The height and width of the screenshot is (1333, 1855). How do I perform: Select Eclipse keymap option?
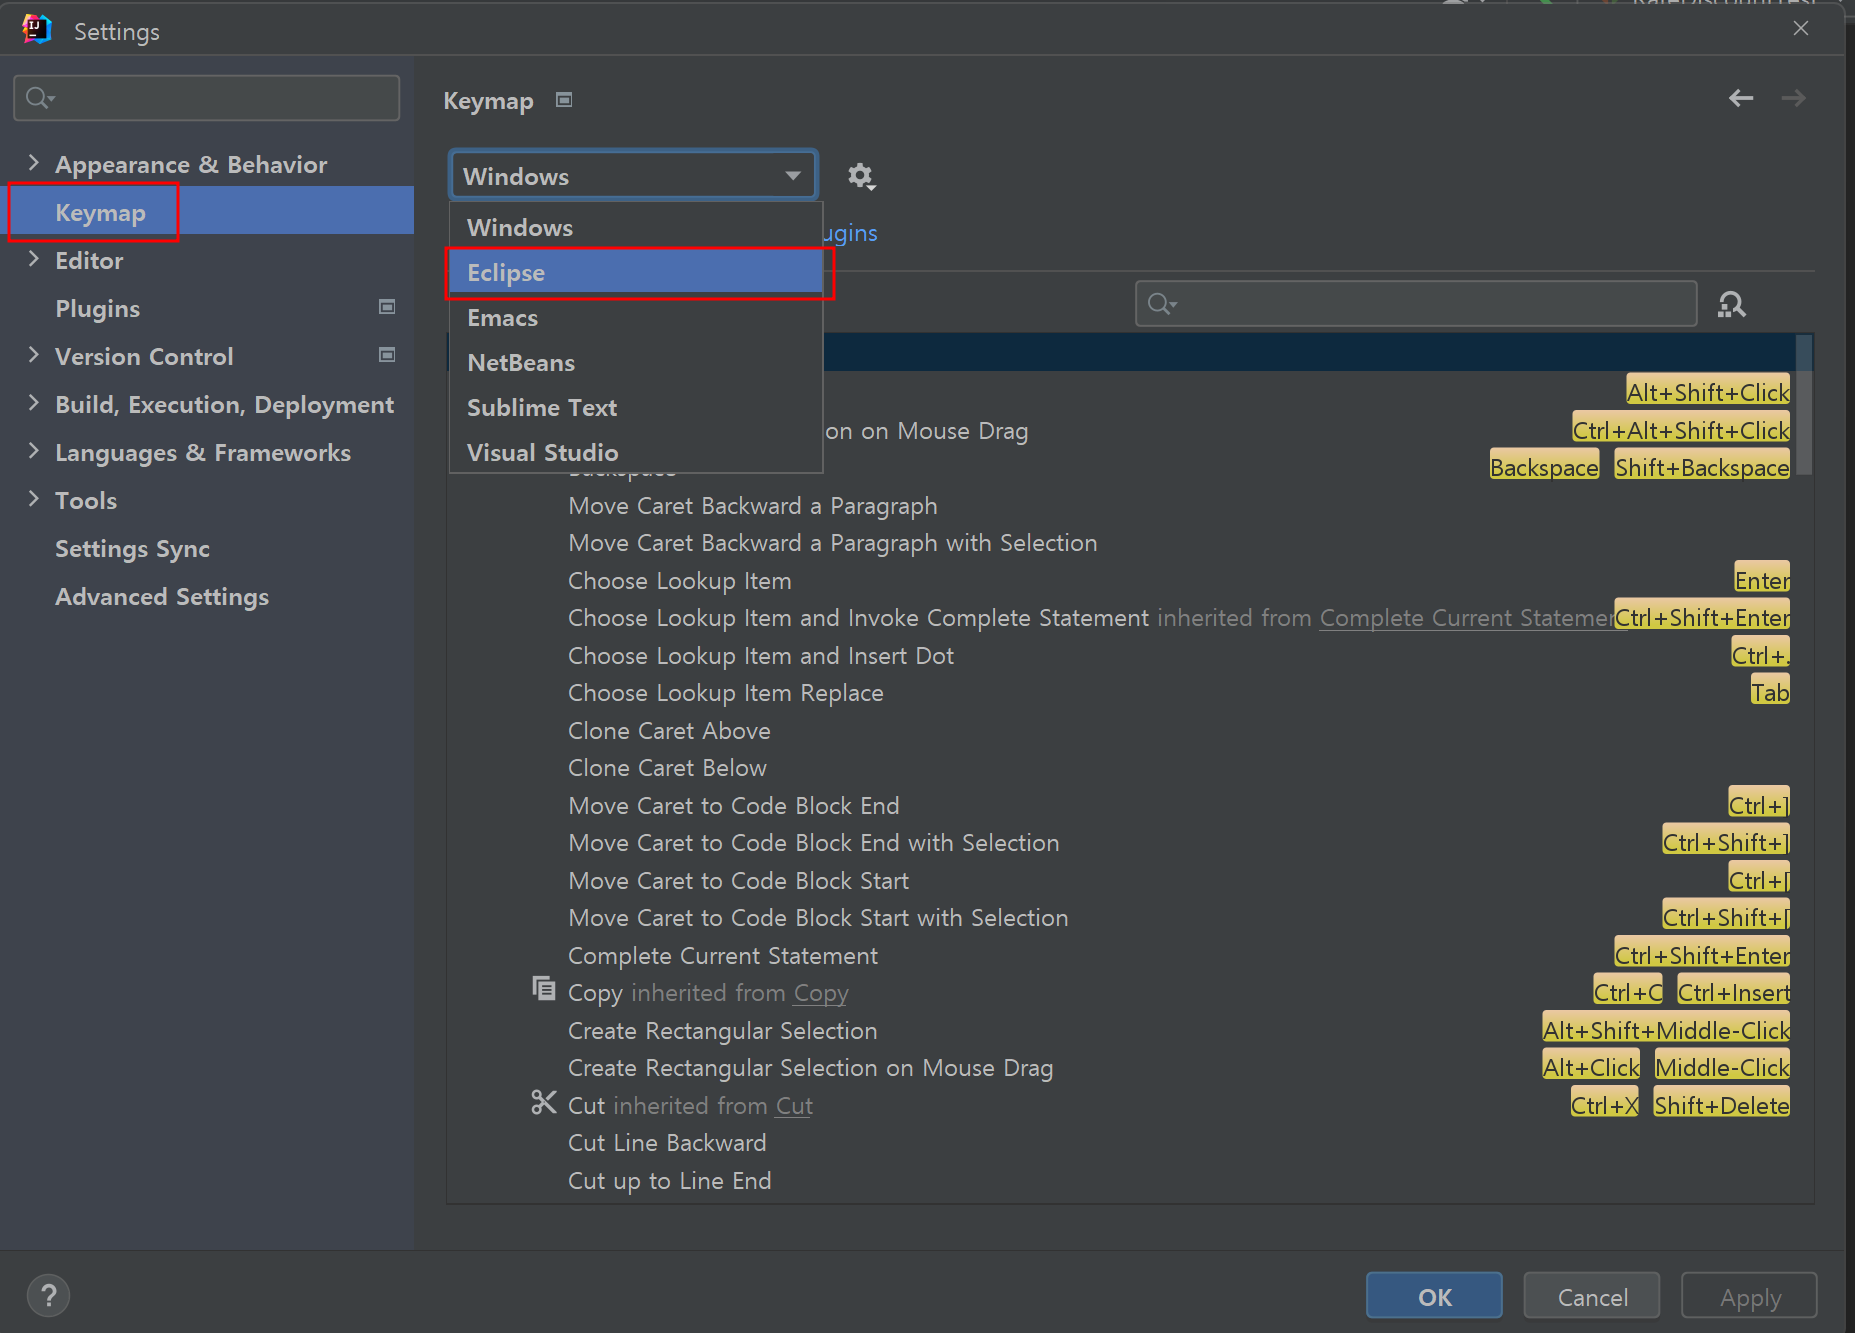[636, 273]
